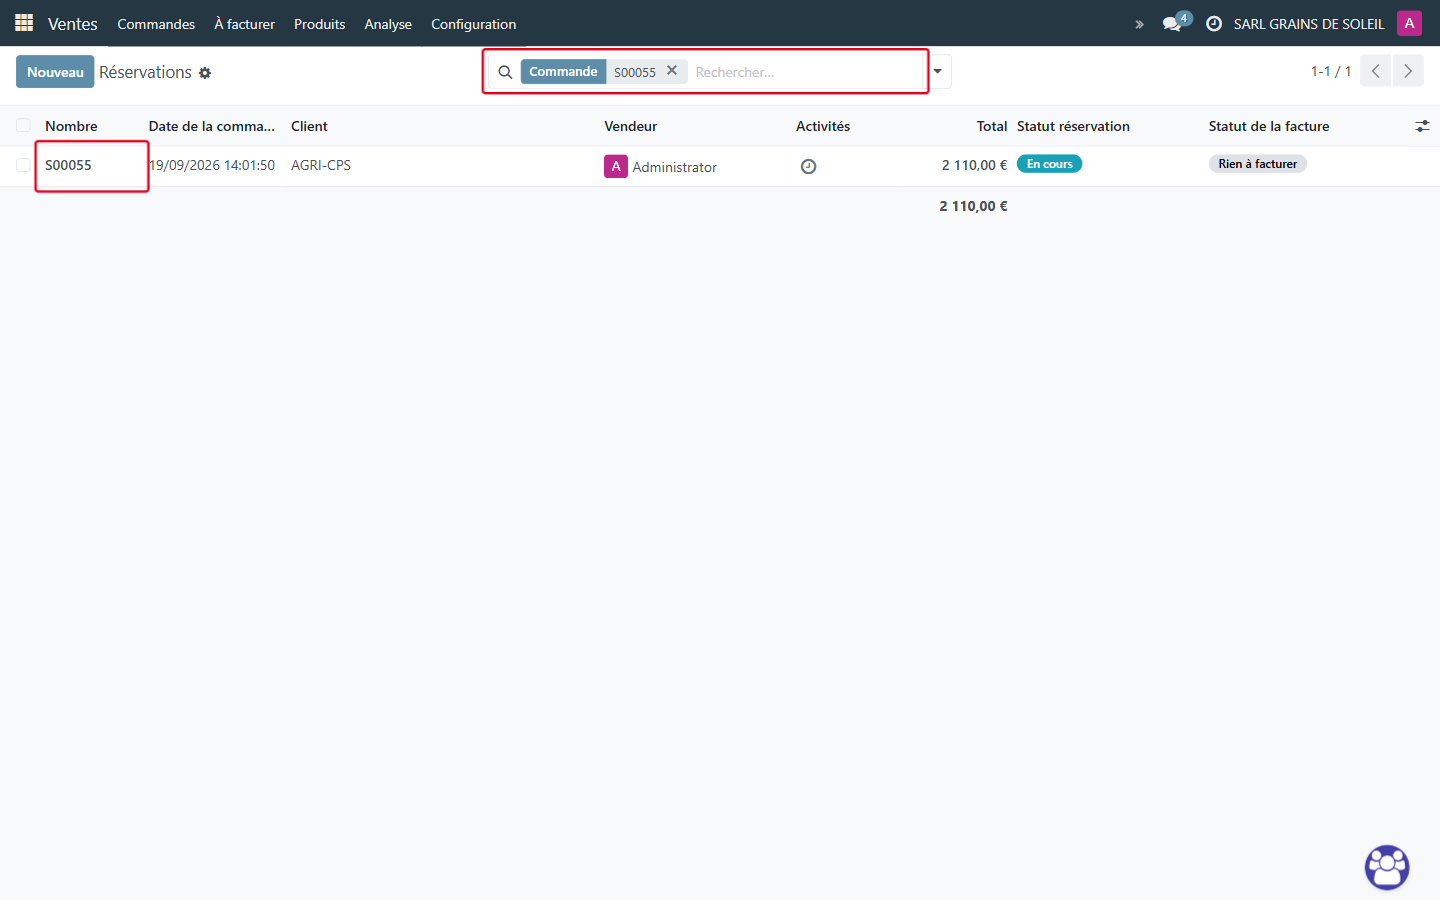This screenshot has width=1440, height=900.
Task: Go to previous page arrow
Action: pyautogui.click(x=1376, y=71)
